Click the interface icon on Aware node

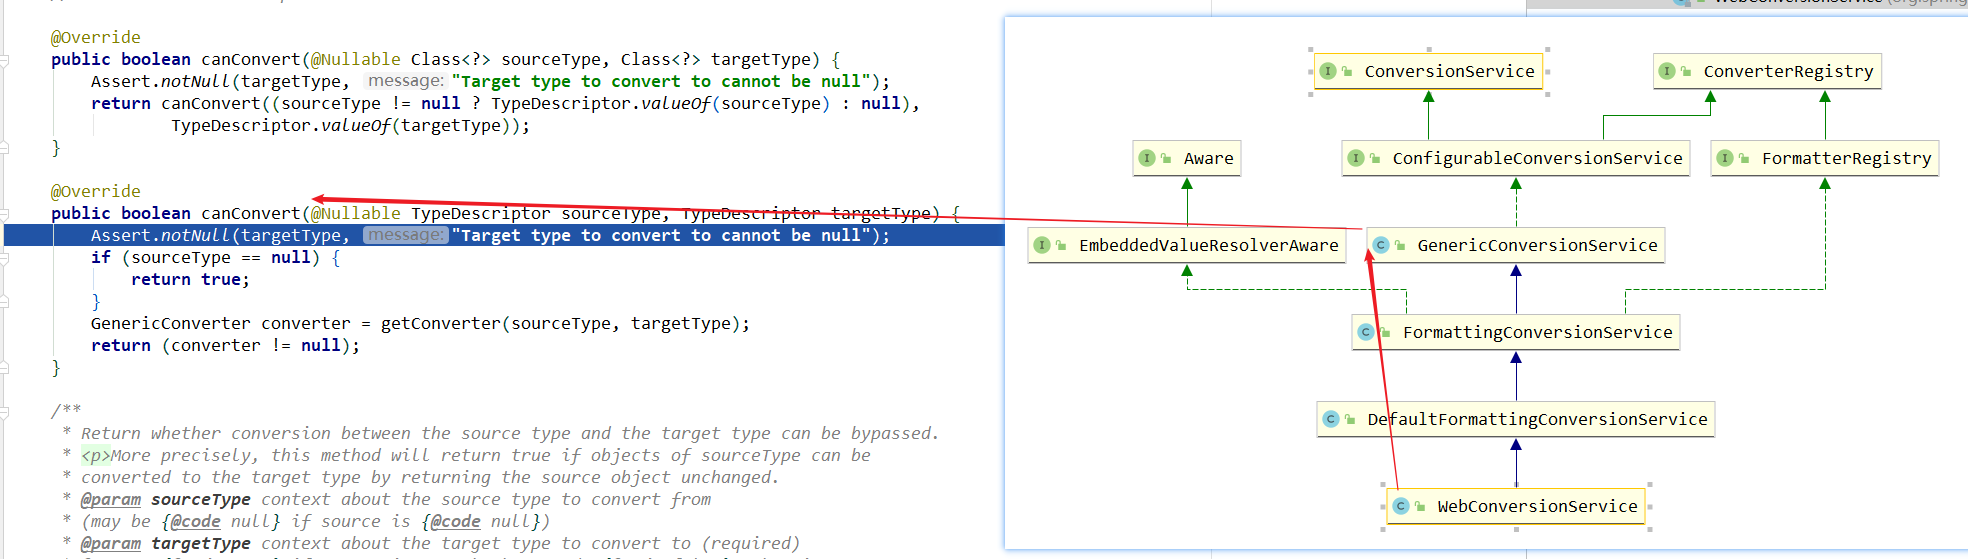[x=1147, y=158]
